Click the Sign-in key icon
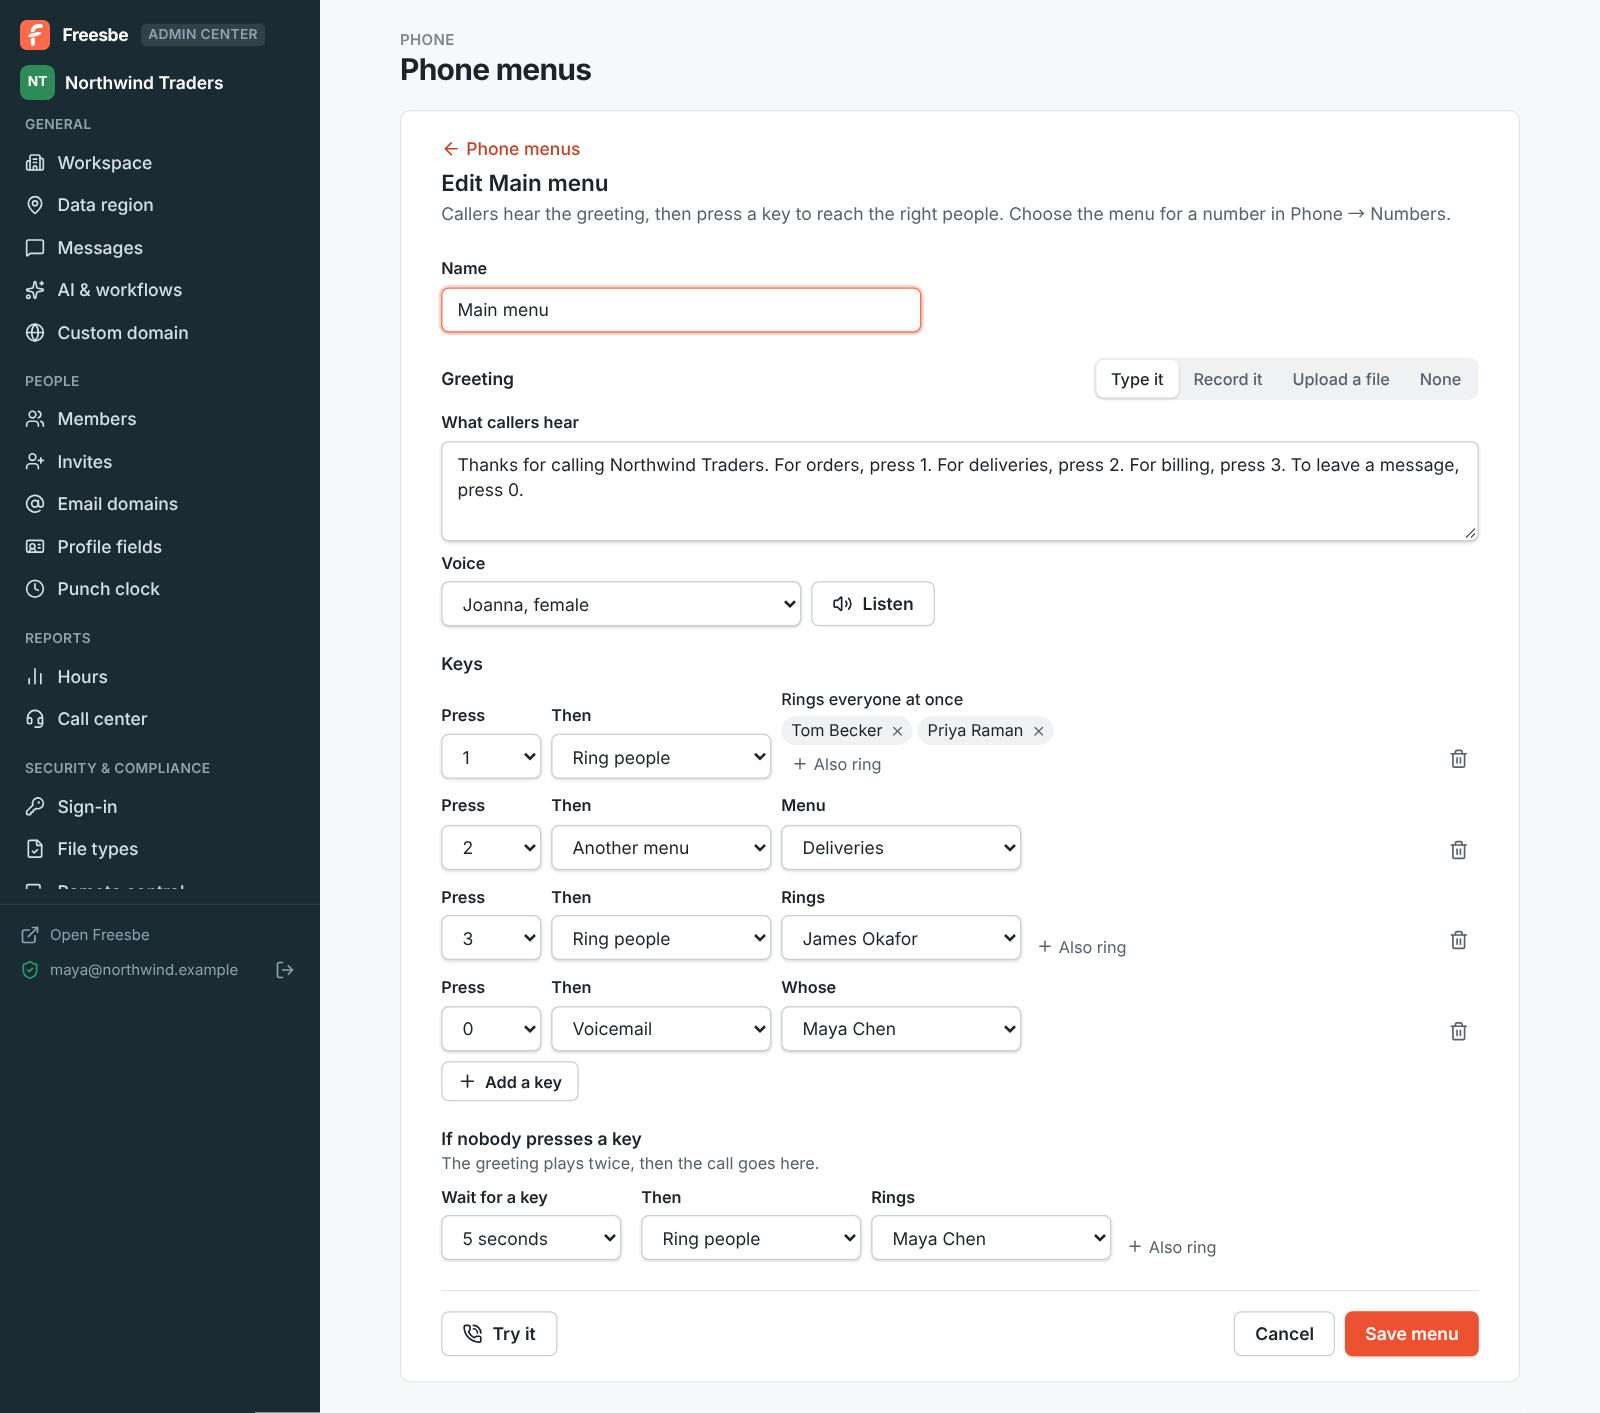 (x=35, y=807)
